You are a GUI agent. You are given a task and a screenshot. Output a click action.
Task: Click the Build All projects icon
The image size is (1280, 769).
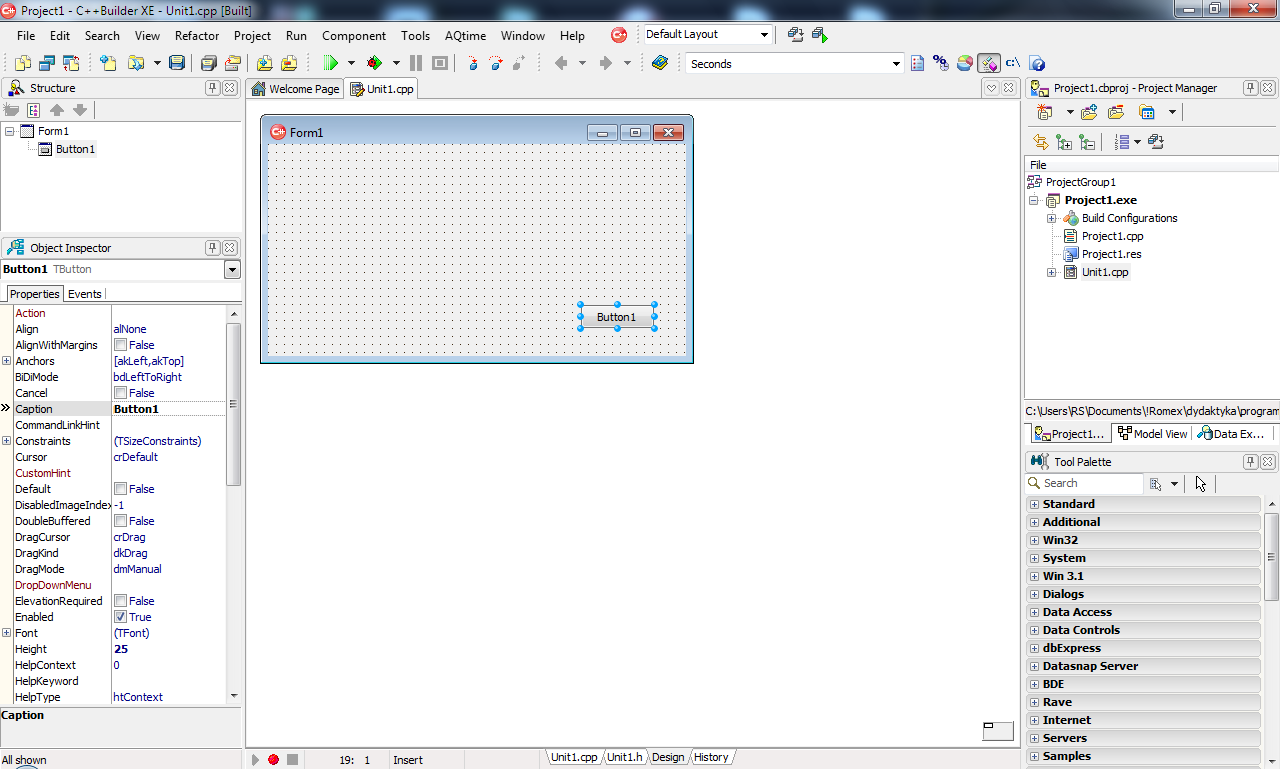pyautogui.click(x=1155, y=142)
